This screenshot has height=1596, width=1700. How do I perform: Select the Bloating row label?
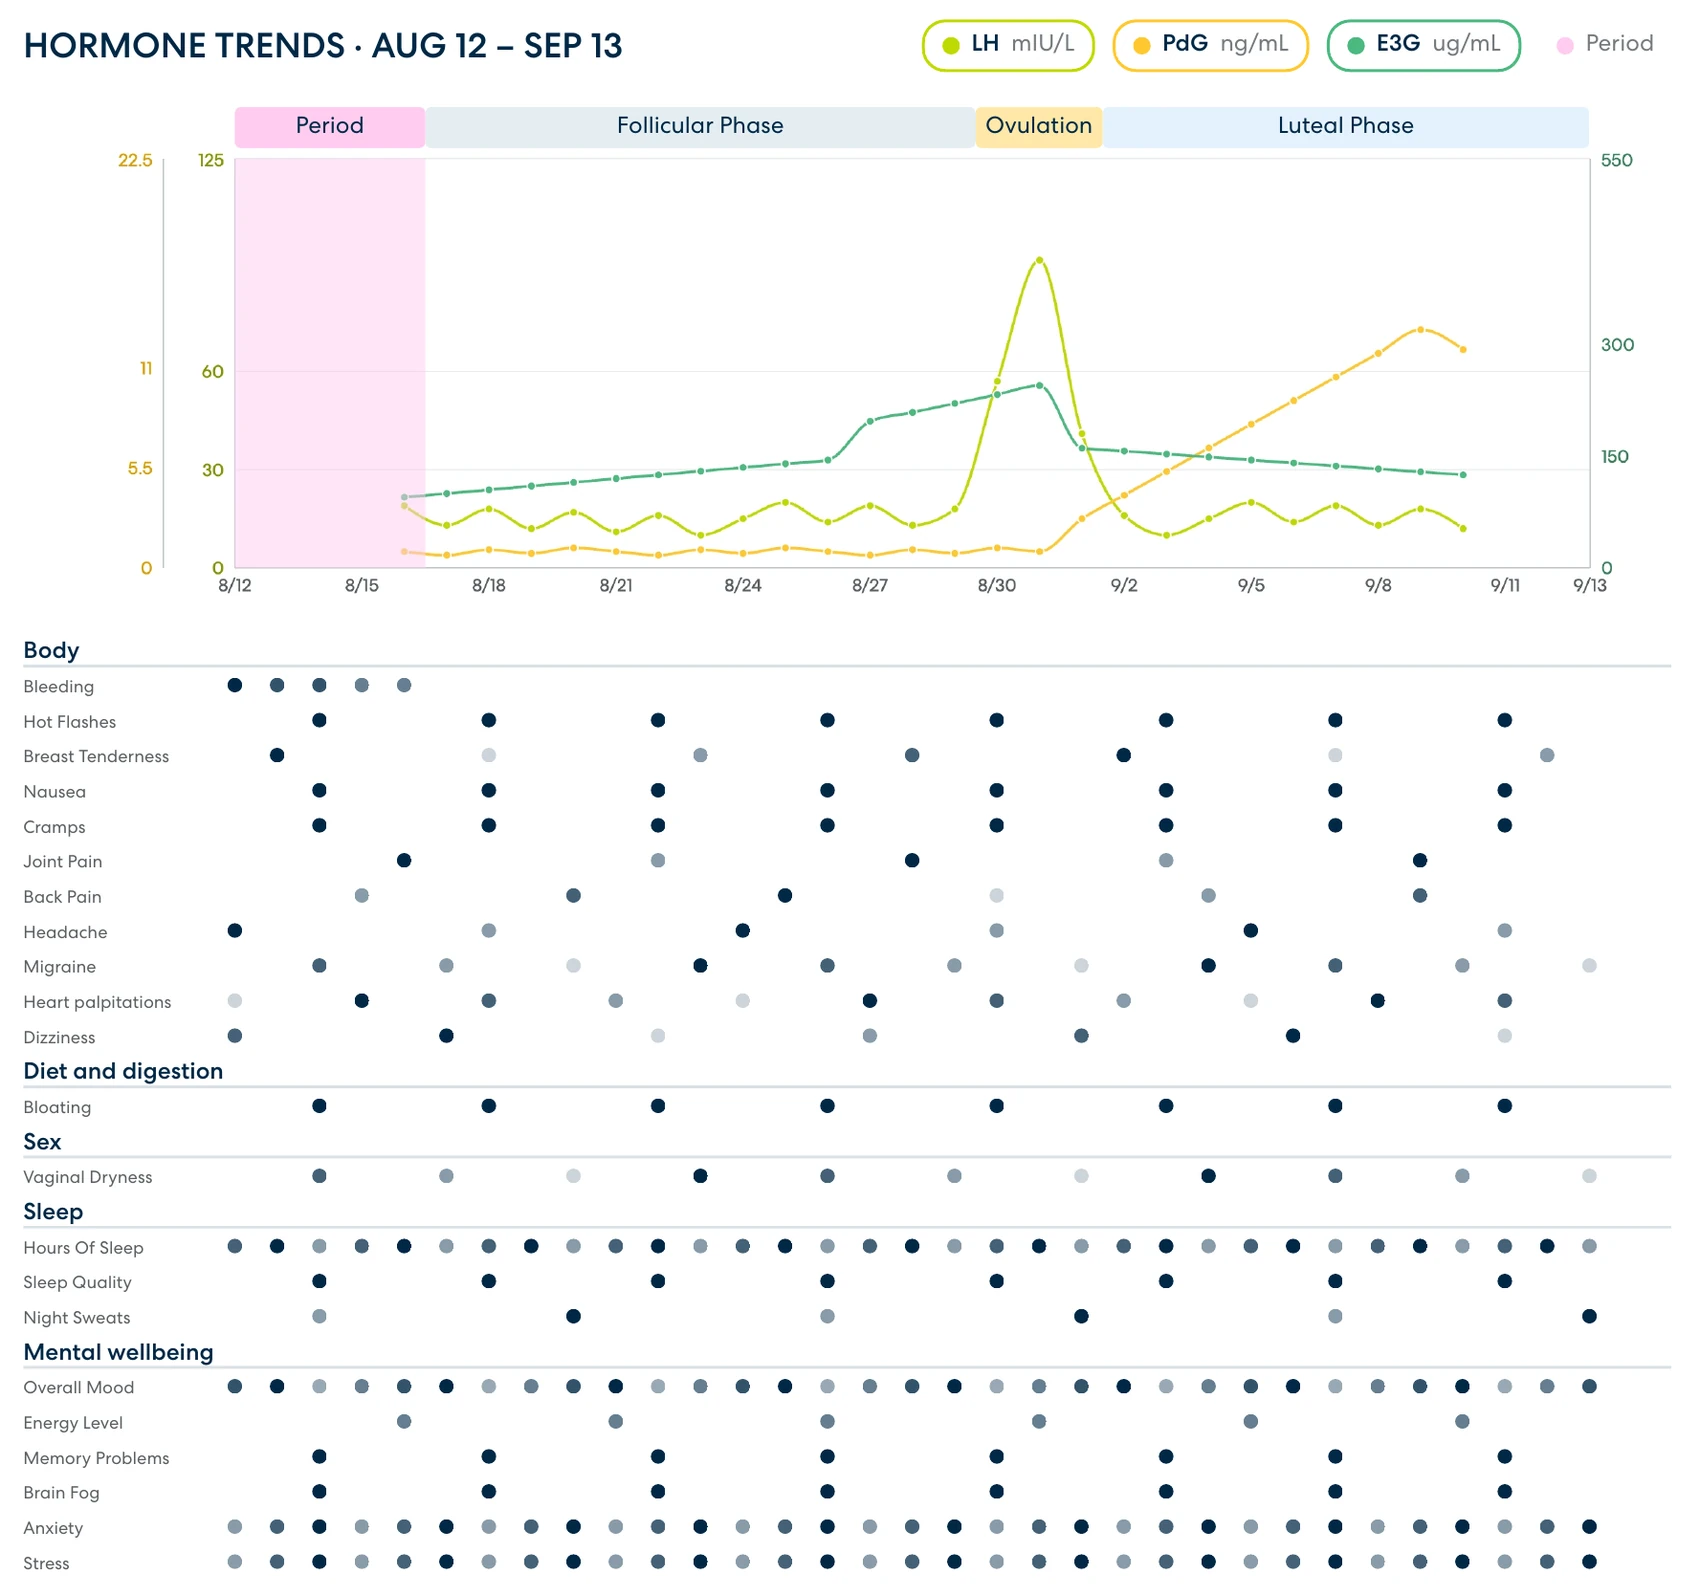tap(57, 1108)
